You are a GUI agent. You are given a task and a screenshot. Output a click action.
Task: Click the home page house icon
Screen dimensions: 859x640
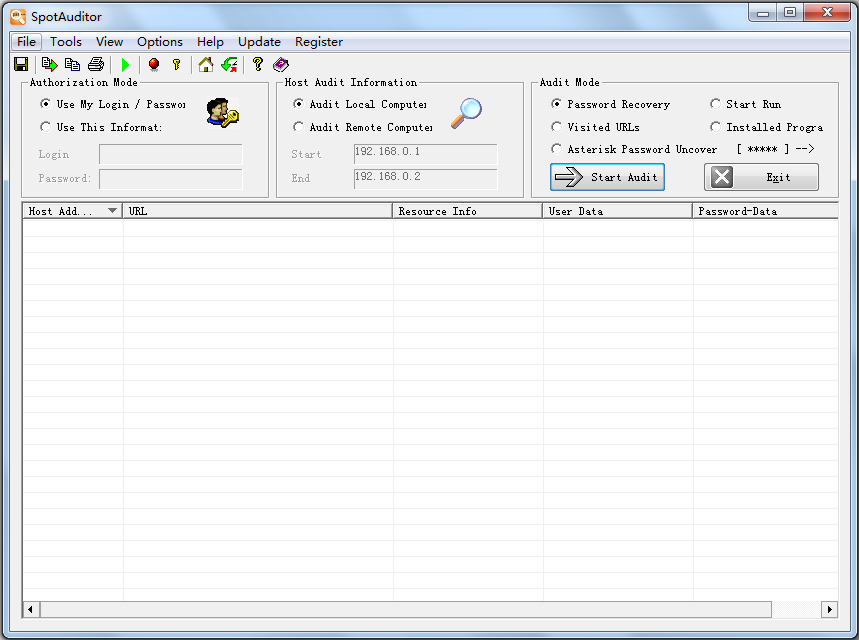(x=206, y=64)
